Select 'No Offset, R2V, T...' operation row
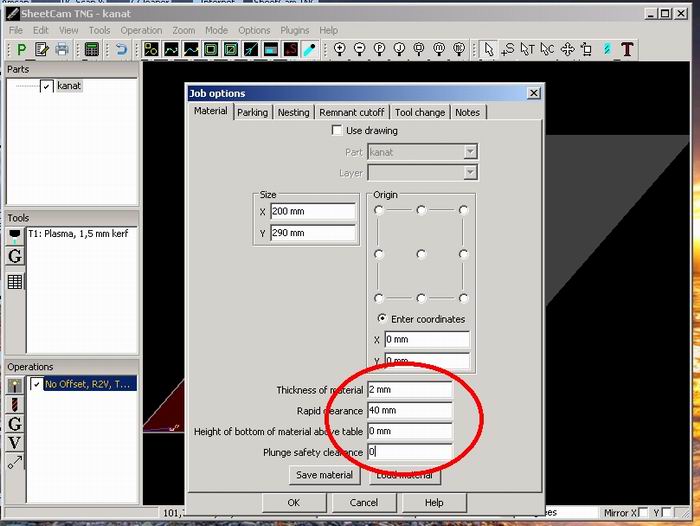This screenshot has width=700, height=526. click(x=90, y=384)
